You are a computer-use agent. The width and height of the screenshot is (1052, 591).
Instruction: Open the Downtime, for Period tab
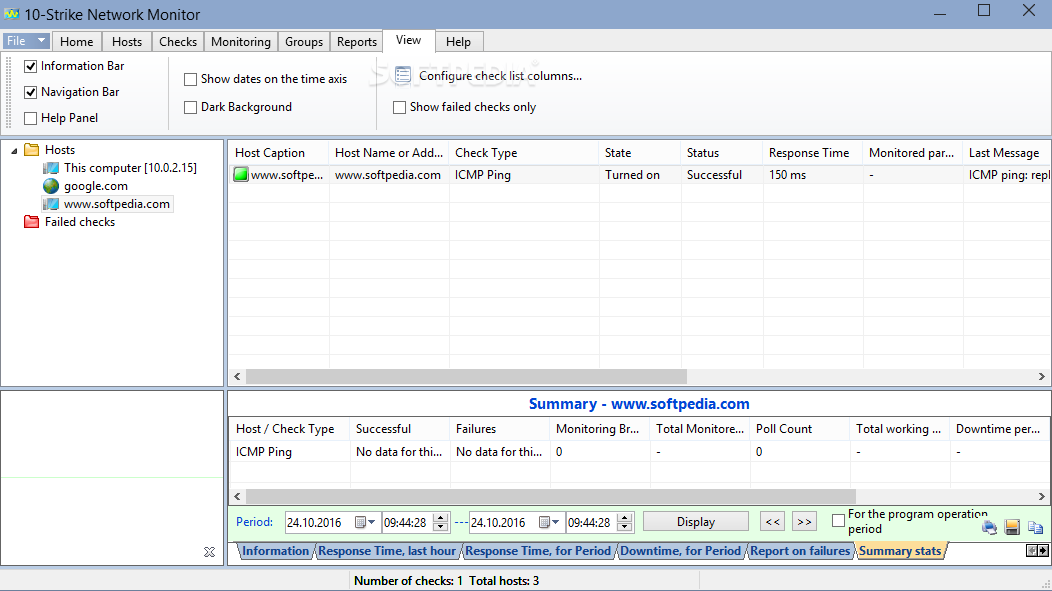(680, 551)
